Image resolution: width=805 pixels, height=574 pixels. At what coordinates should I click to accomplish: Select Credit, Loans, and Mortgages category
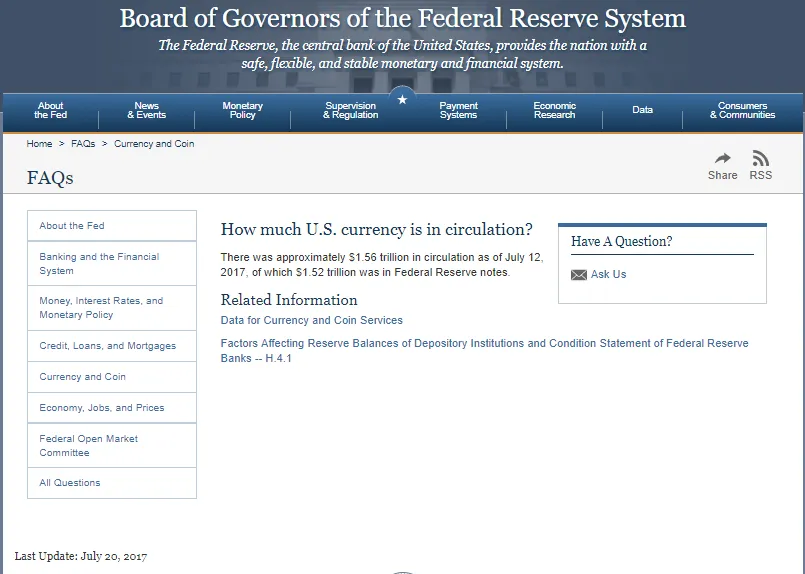tap(112, 346)
